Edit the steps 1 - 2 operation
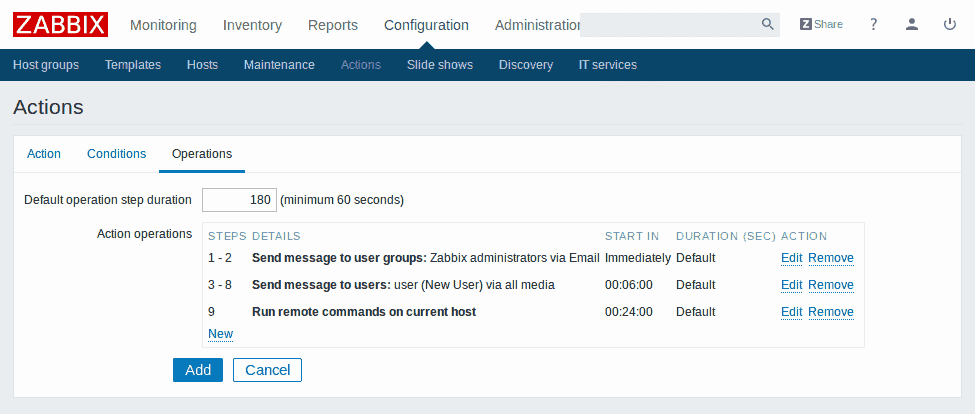The height and width of the screenshot is (414, 975). click(791, 258)
